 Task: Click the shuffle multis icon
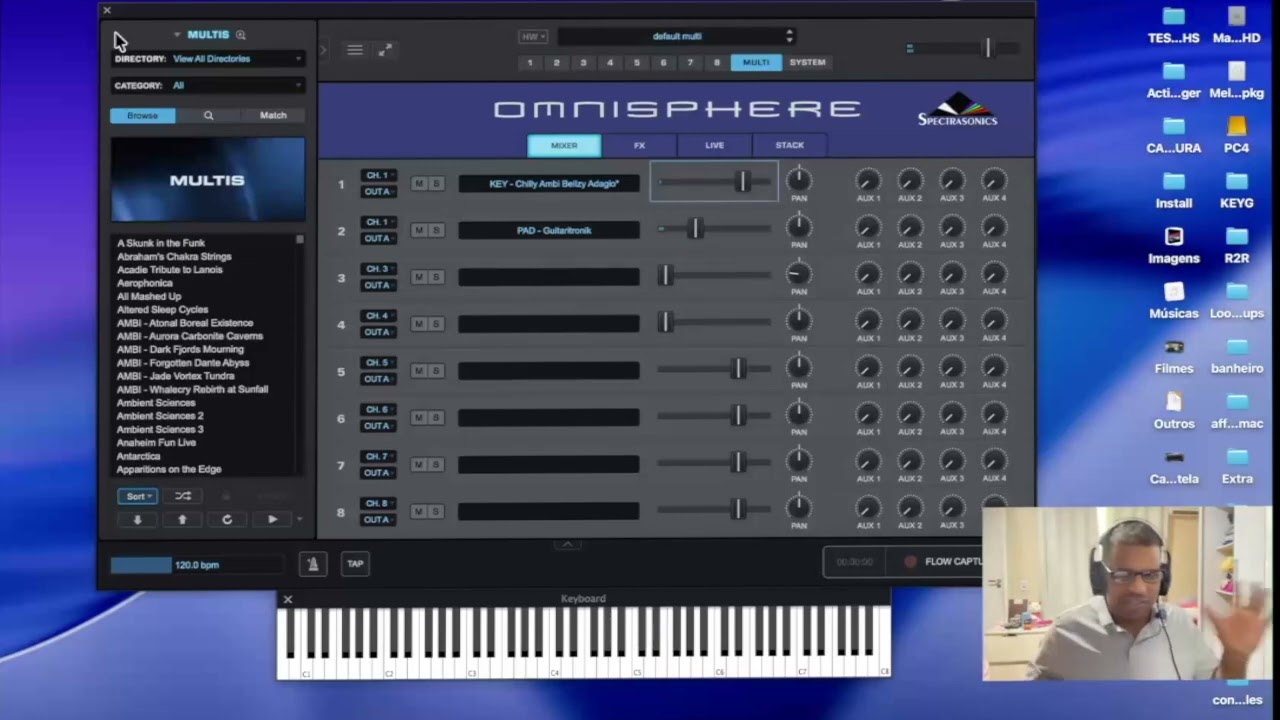[x=183, y=496]
